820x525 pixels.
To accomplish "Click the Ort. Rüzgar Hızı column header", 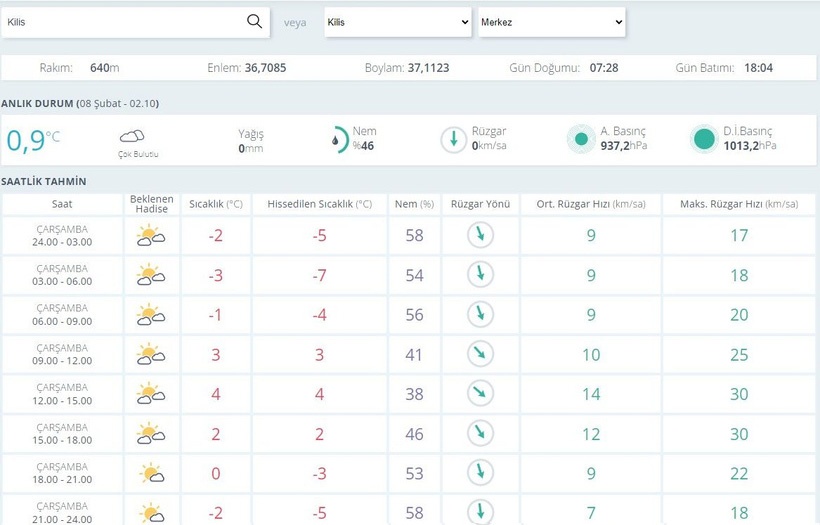I will pos(590,204).
